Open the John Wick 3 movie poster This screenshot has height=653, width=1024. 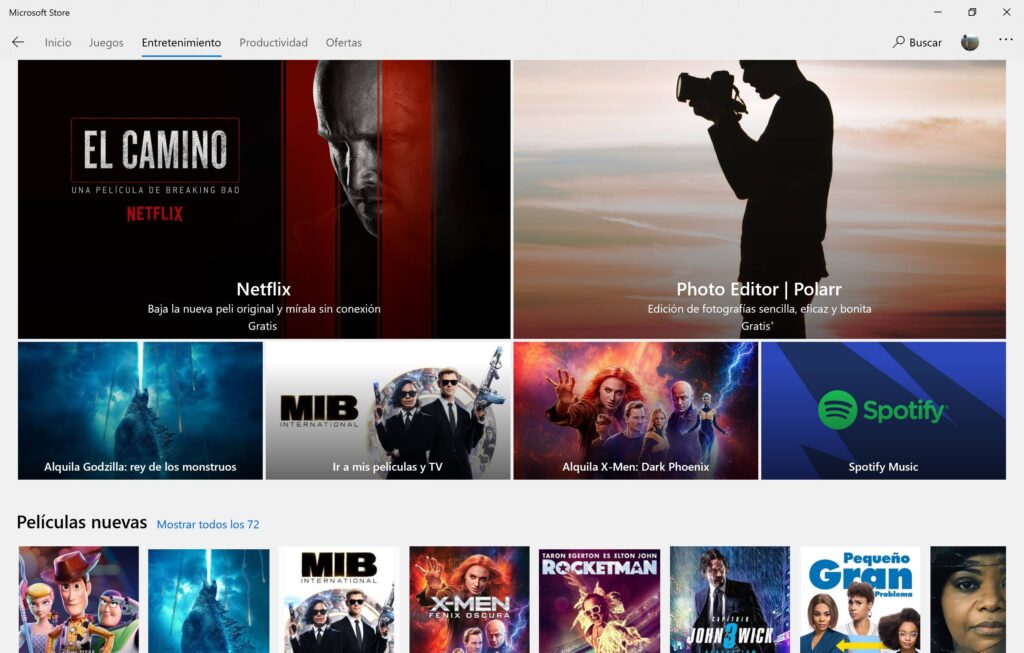tap(729, 599)
